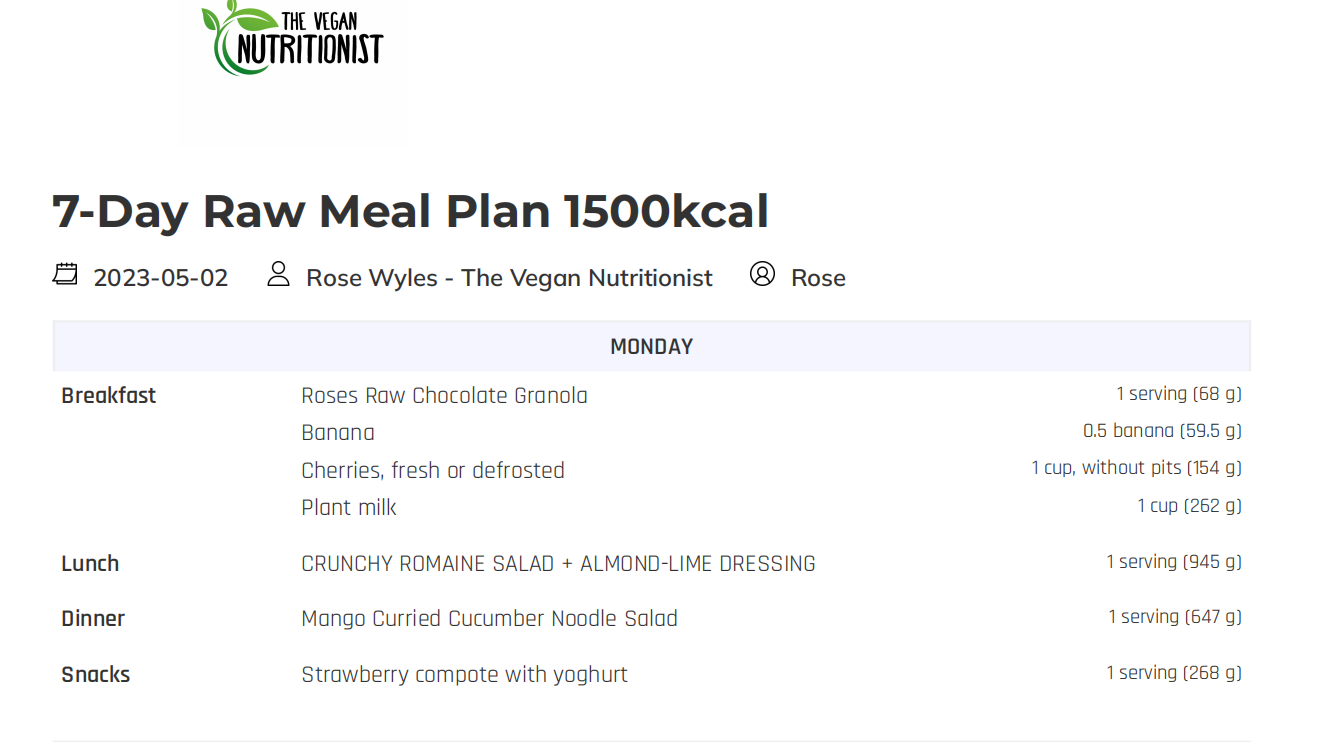The height and width of the screenshot is (742, 1322).
Task: Open Strawberry compote with yoghurt
Action: pyautogui.click(x=464, y=675)
